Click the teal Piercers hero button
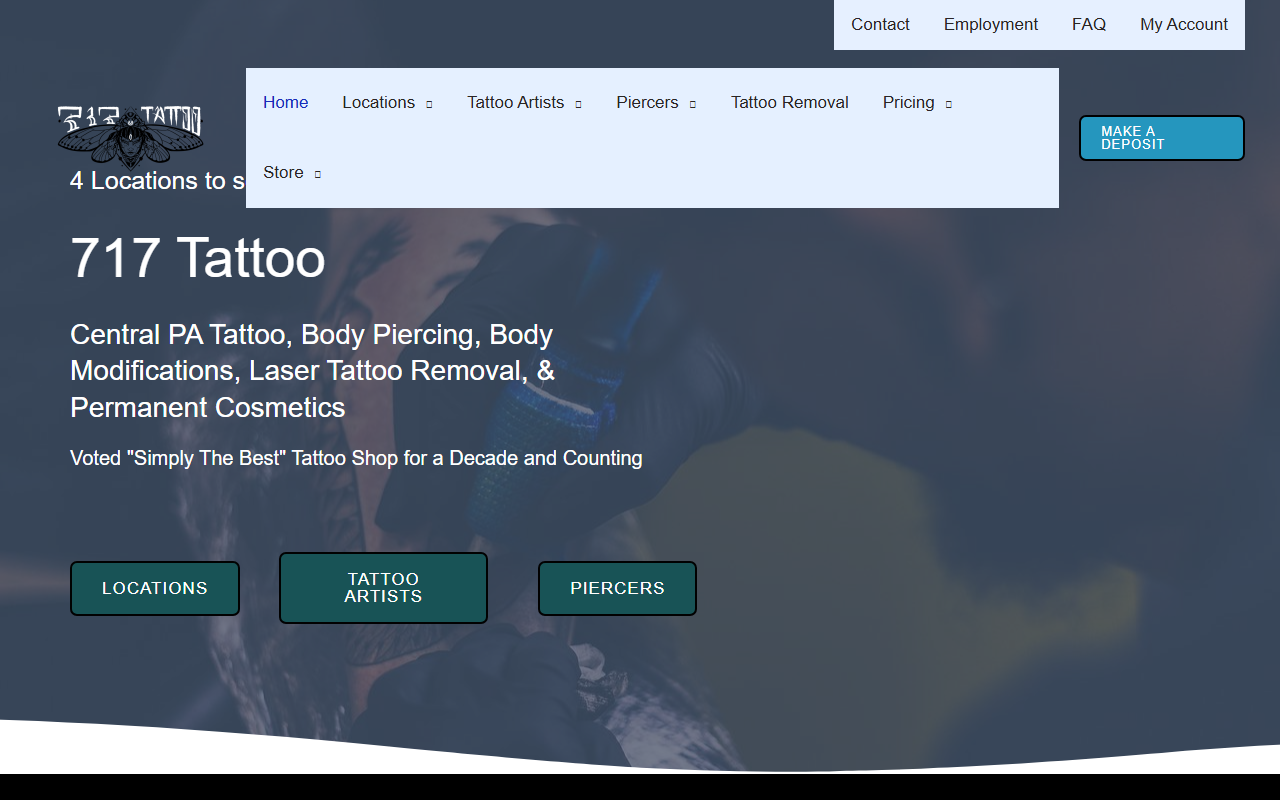The width and height of the screenshot is (1280, 800). click(617, 588)
